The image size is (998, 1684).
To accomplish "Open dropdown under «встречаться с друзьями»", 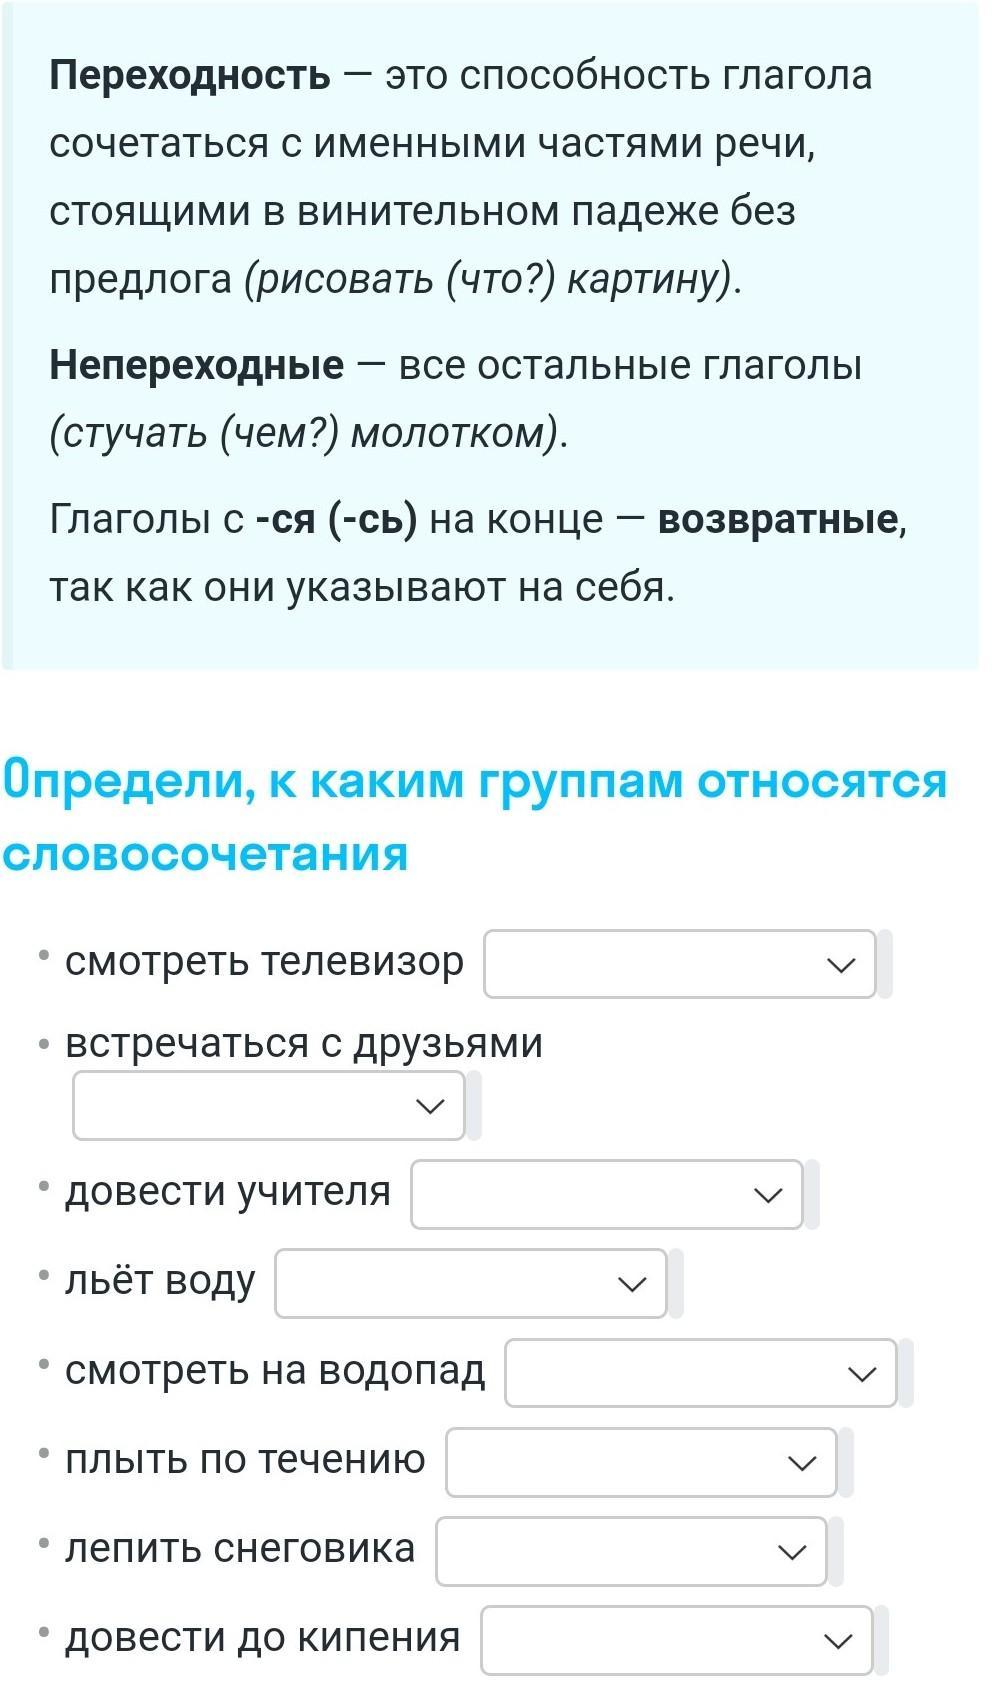I will (269, 1105).
